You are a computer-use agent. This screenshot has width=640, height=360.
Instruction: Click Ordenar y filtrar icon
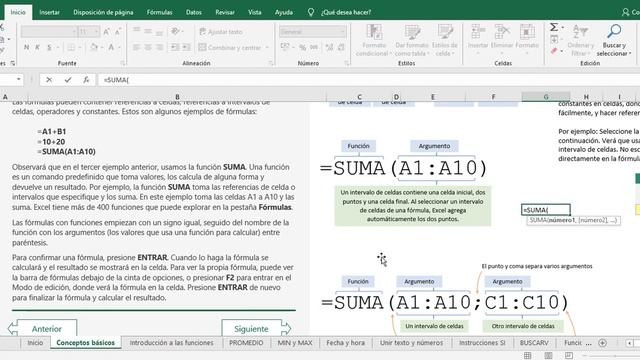click(x=580, y=31)
